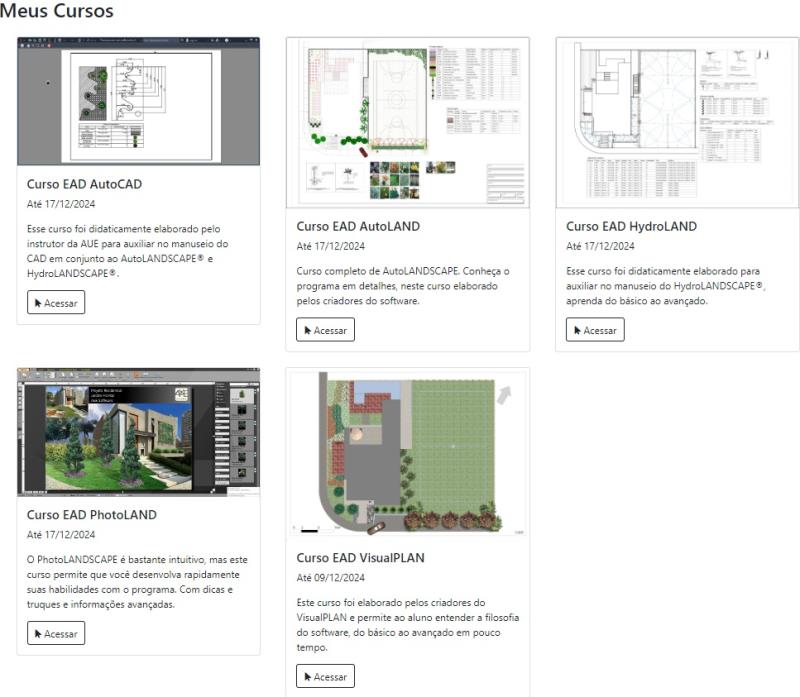The height and width of the screenshot is (697, 800).
Task: Select 'Até 17/12/2024' under Curso EAD PhotoLAND
Action: tap(61, 535)
